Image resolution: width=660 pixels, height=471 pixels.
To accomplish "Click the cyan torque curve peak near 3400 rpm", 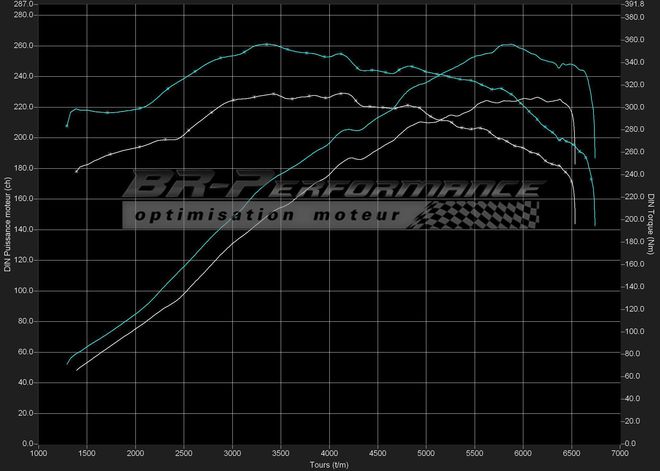I will click(265, 44).
